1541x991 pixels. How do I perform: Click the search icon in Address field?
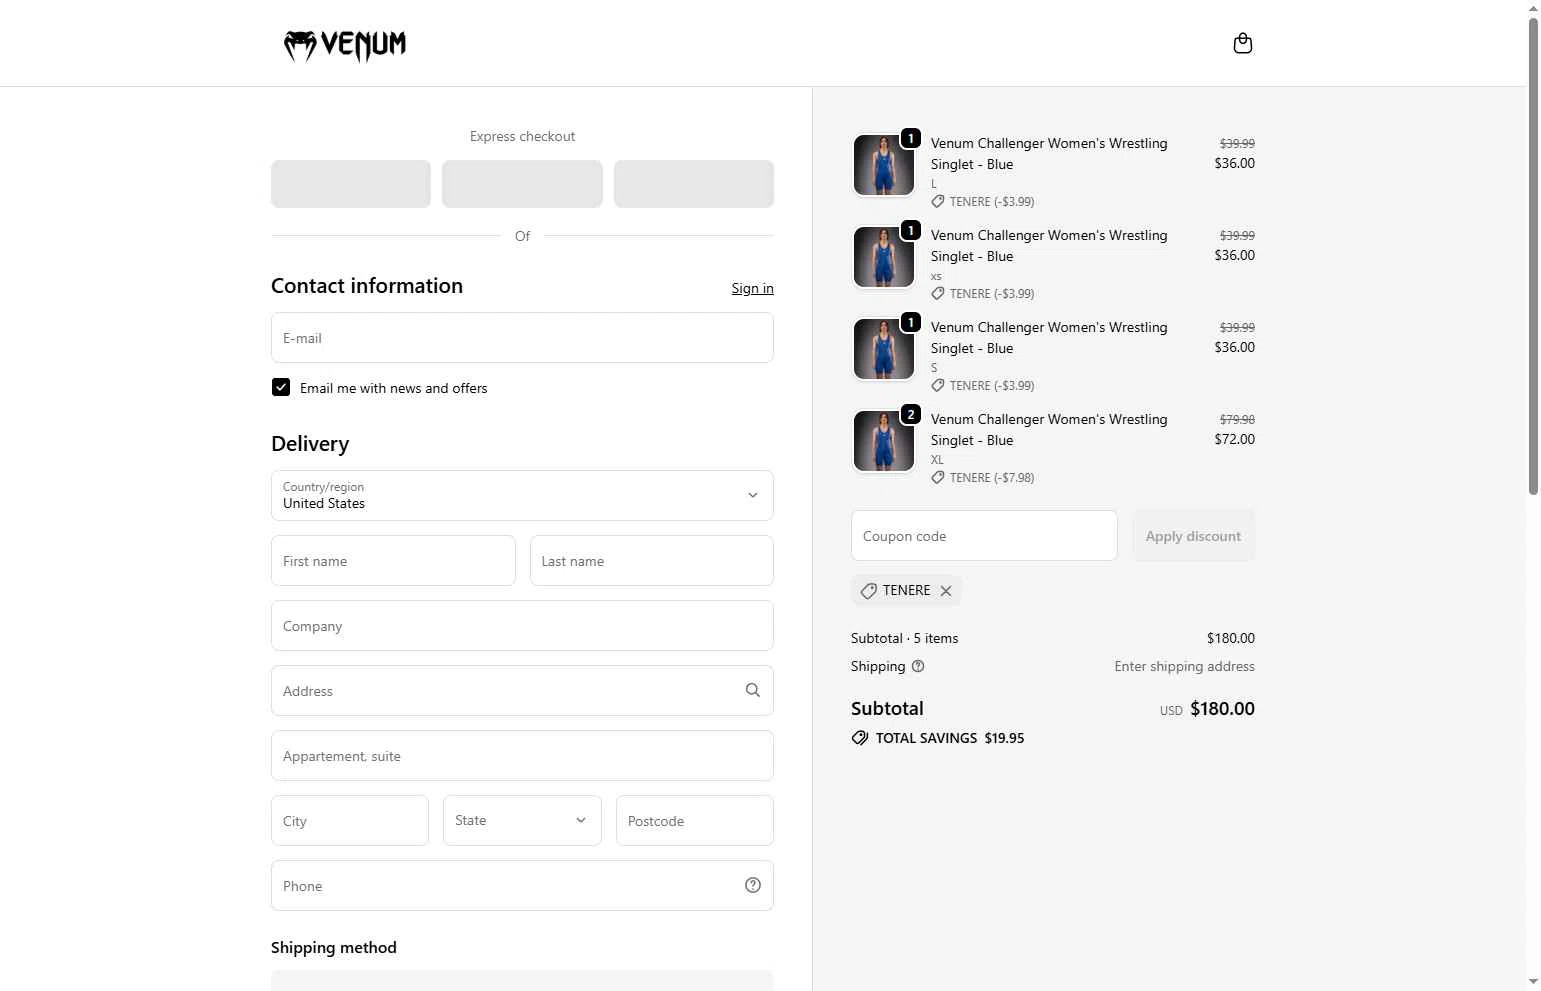pyautogui.click(x=753, y=690)
